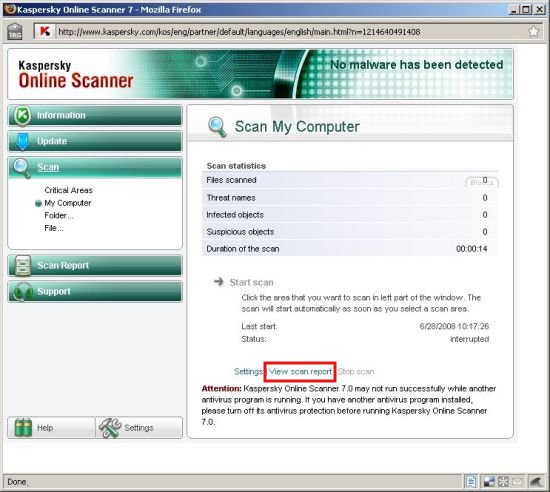Click the Duration of the scan value 00:00:14
Viewport: 550px width, 492px height.
point(471,249)
